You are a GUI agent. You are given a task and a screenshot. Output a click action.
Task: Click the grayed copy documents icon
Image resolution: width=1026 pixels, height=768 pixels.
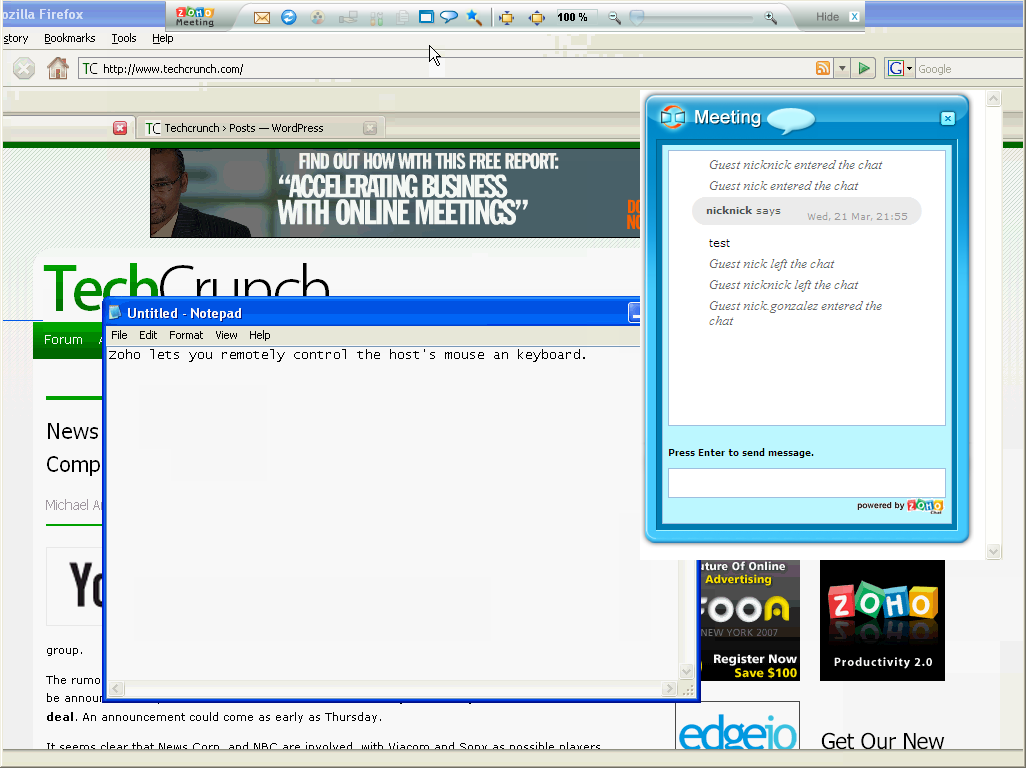click(402, 18)
